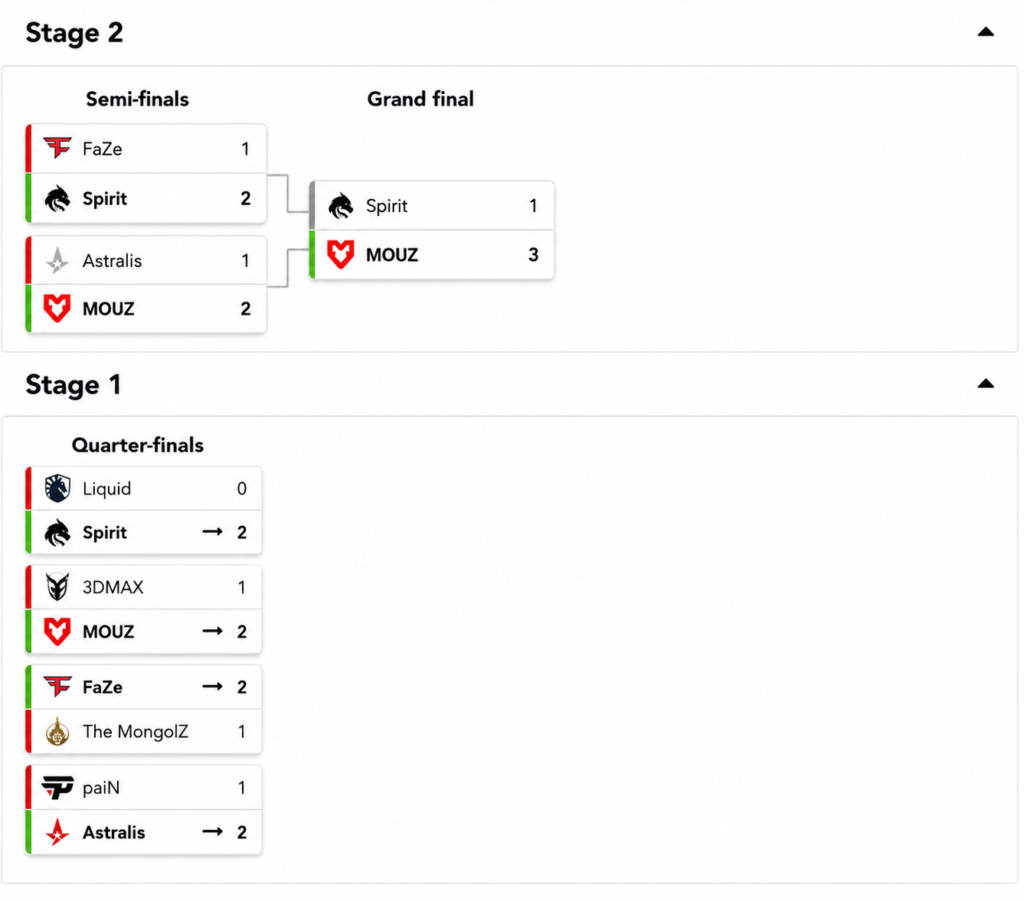Click the advance arrow next to quarter-finals Spirit
The width and height of the screenshot is (1024, 901).
[x=212, y=532]
